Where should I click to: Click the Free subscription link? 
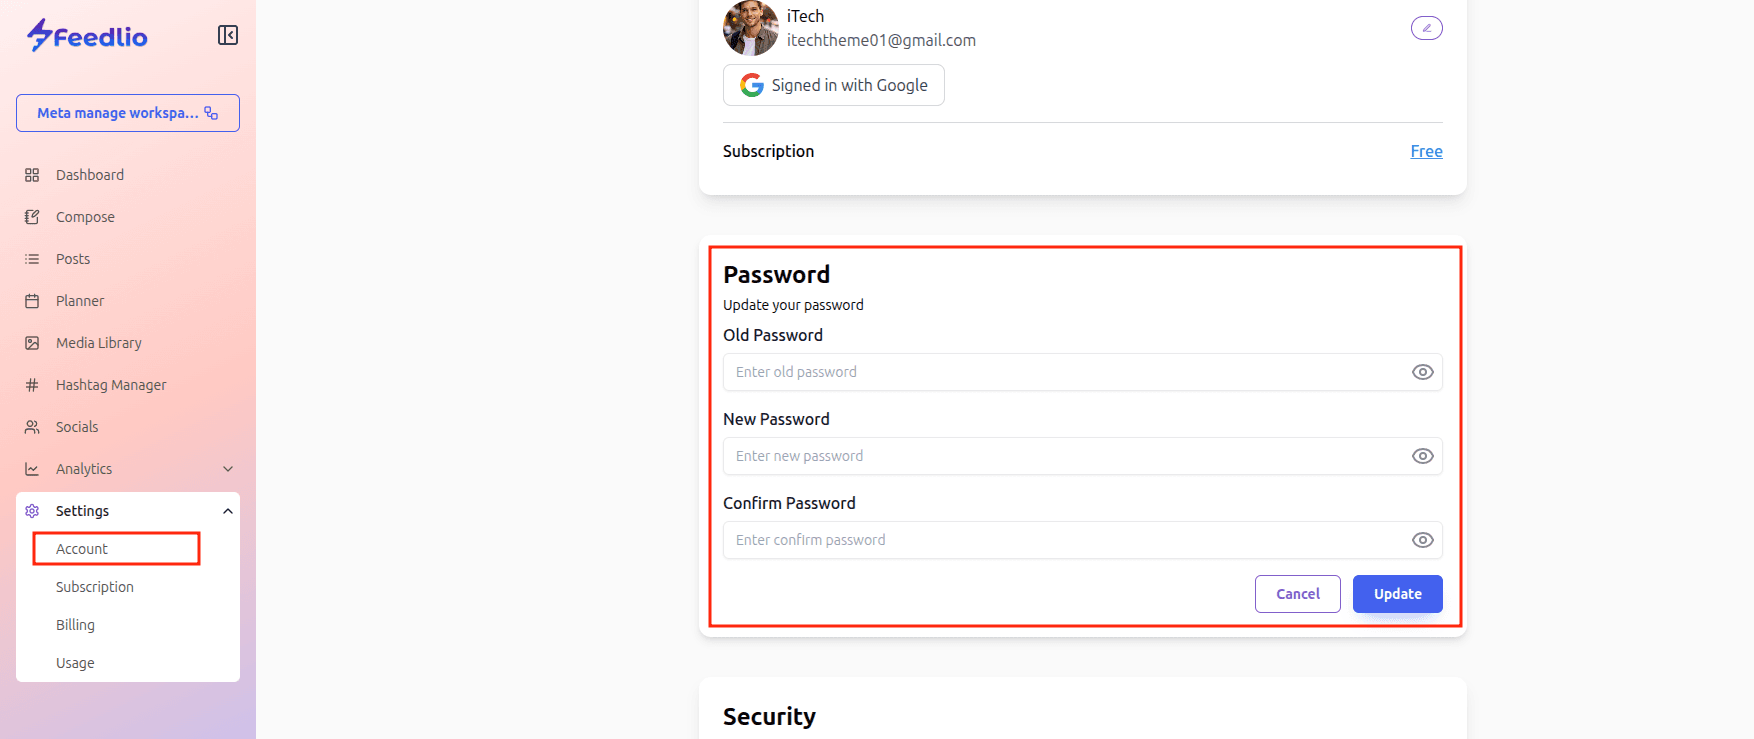click(1426, 151)
